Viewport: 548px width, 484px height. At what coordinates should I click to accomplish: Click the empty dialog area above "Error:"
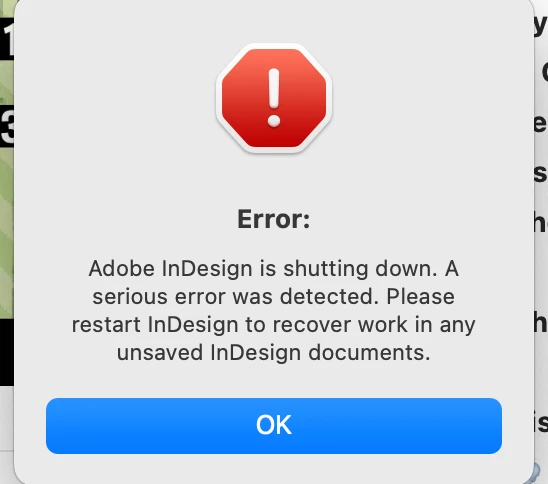274,180
